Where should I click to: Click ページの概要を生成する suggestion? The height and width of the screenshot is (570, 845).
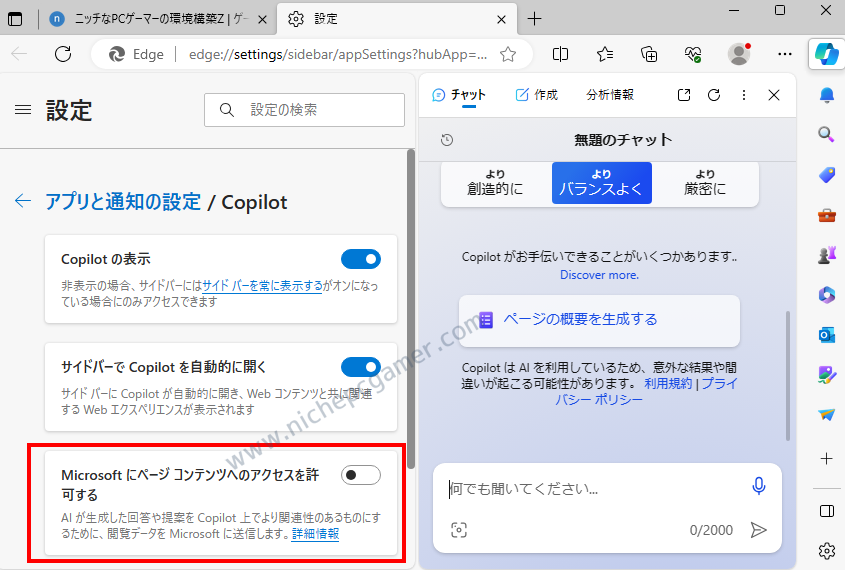coord(599,320)
